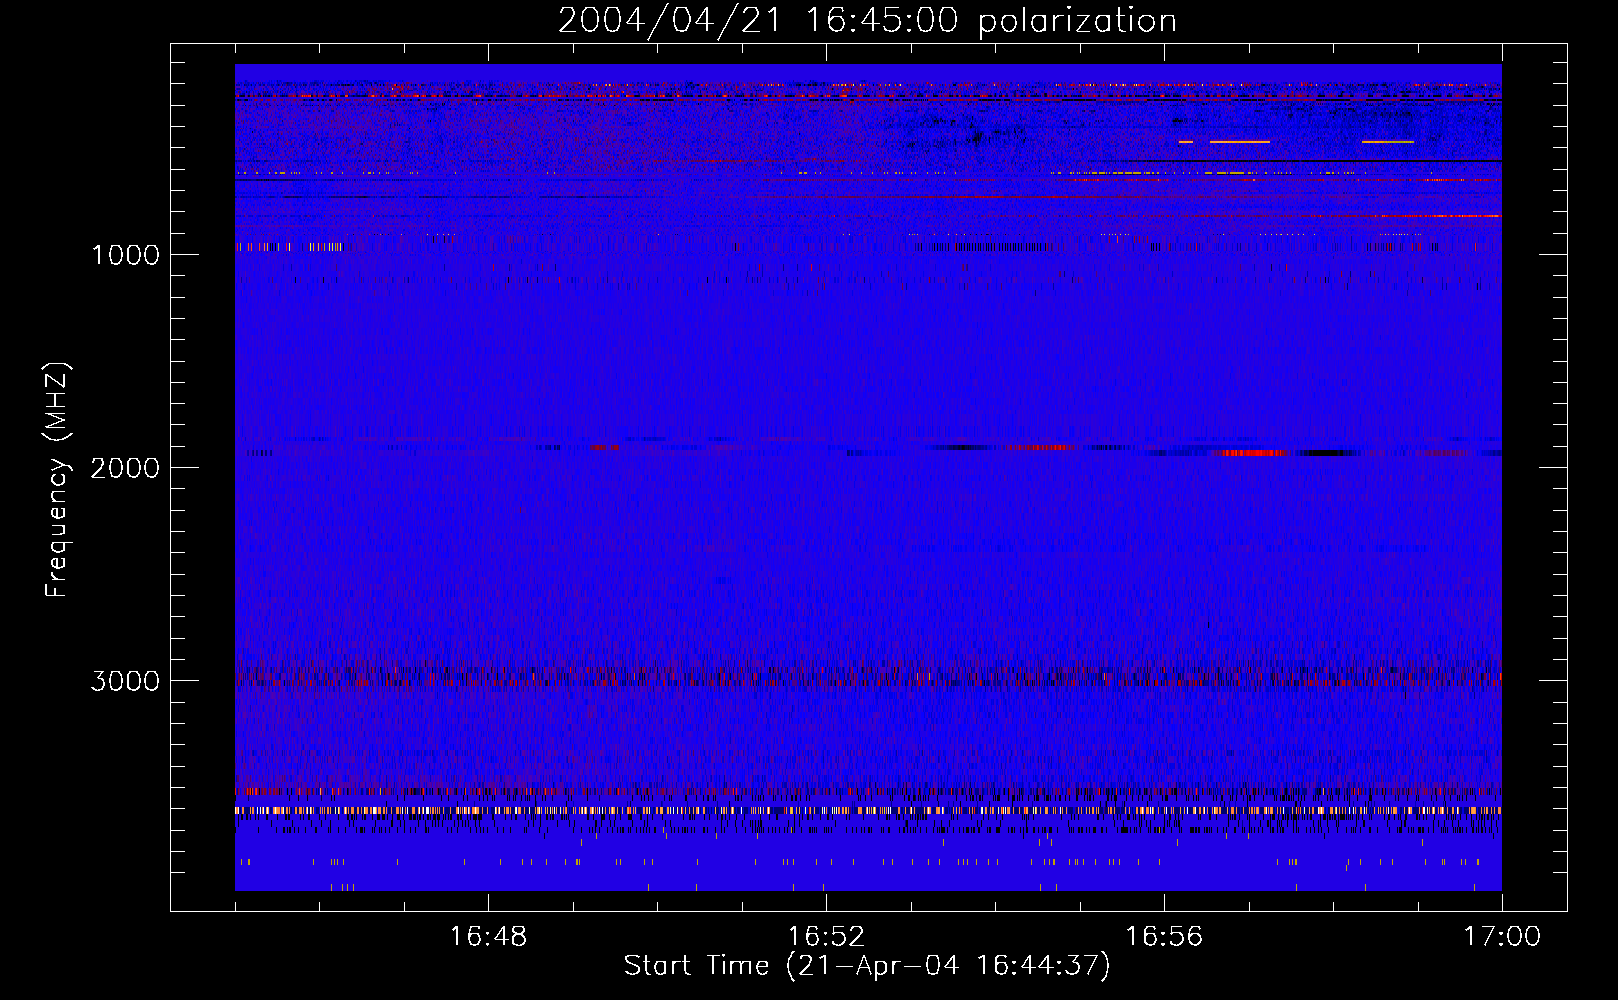Click the plot title '2004/04/21 16:45:00 polarization'
The image size is (1618, 1000).
(867, 21)
